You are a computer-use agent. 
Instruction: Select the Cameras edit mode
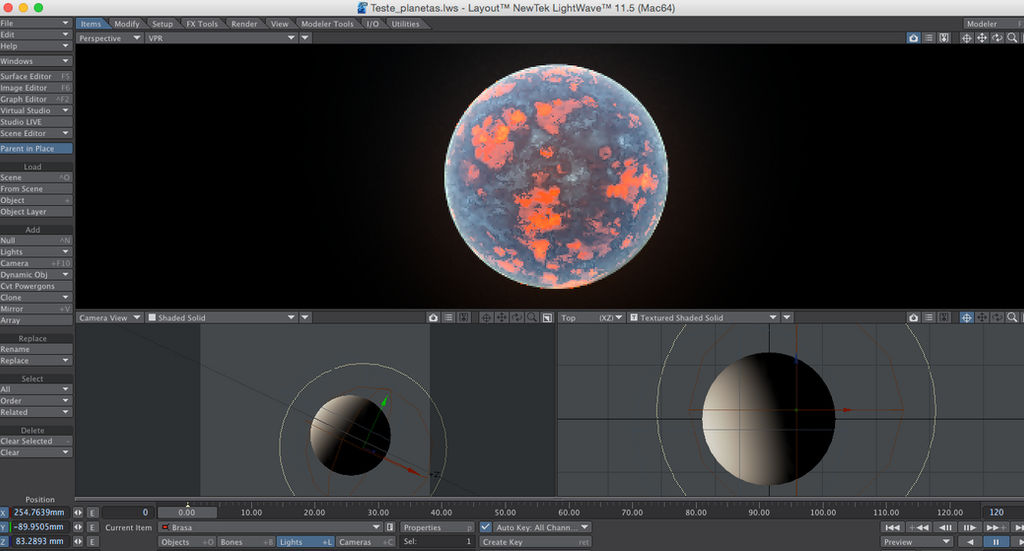coord(366,542)
